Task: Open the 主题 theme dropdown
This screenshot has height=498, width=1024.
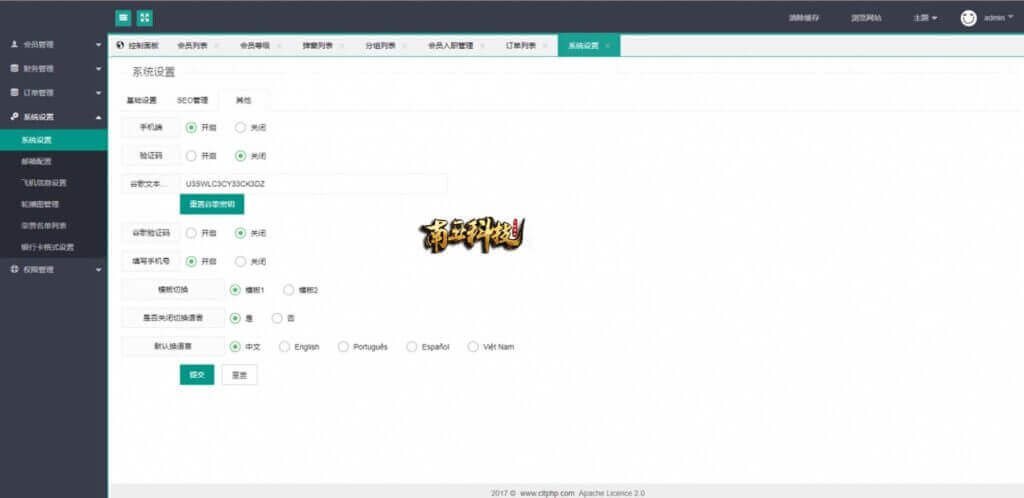Action: coord(924,18)
